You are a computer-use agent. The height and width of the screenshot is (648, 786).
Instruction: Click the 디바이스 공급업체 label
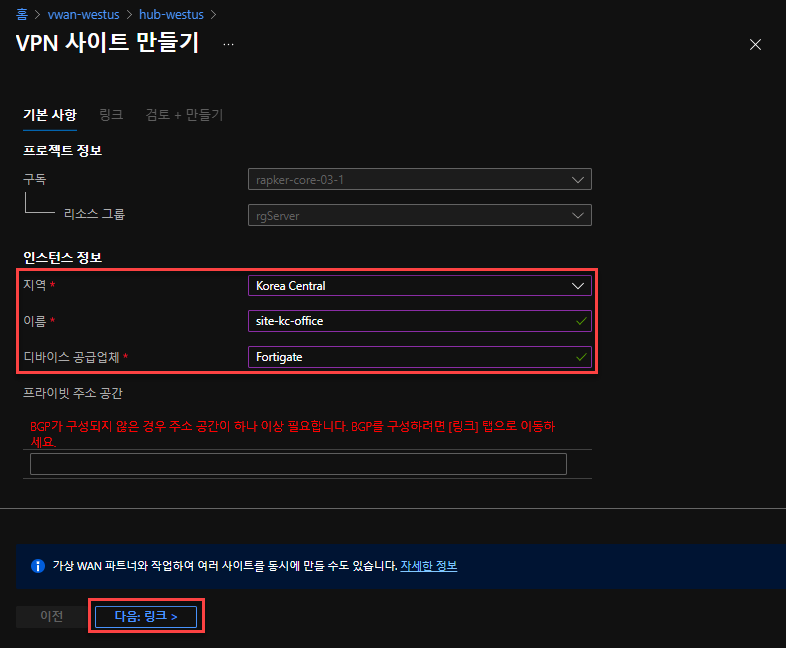tap(71, 357)
